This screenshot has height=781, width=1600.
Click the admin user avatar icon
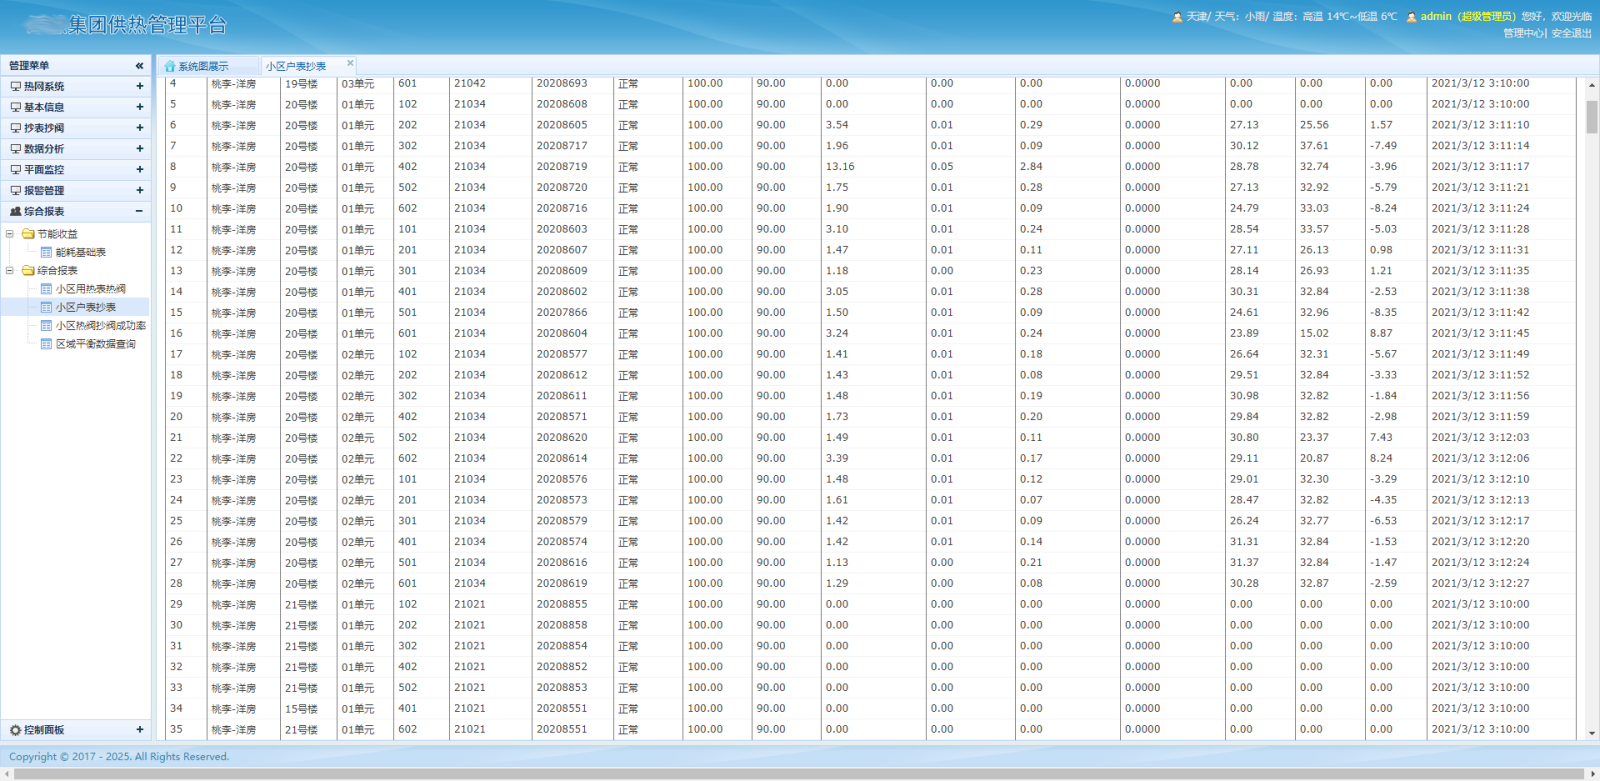point(1411,17)
